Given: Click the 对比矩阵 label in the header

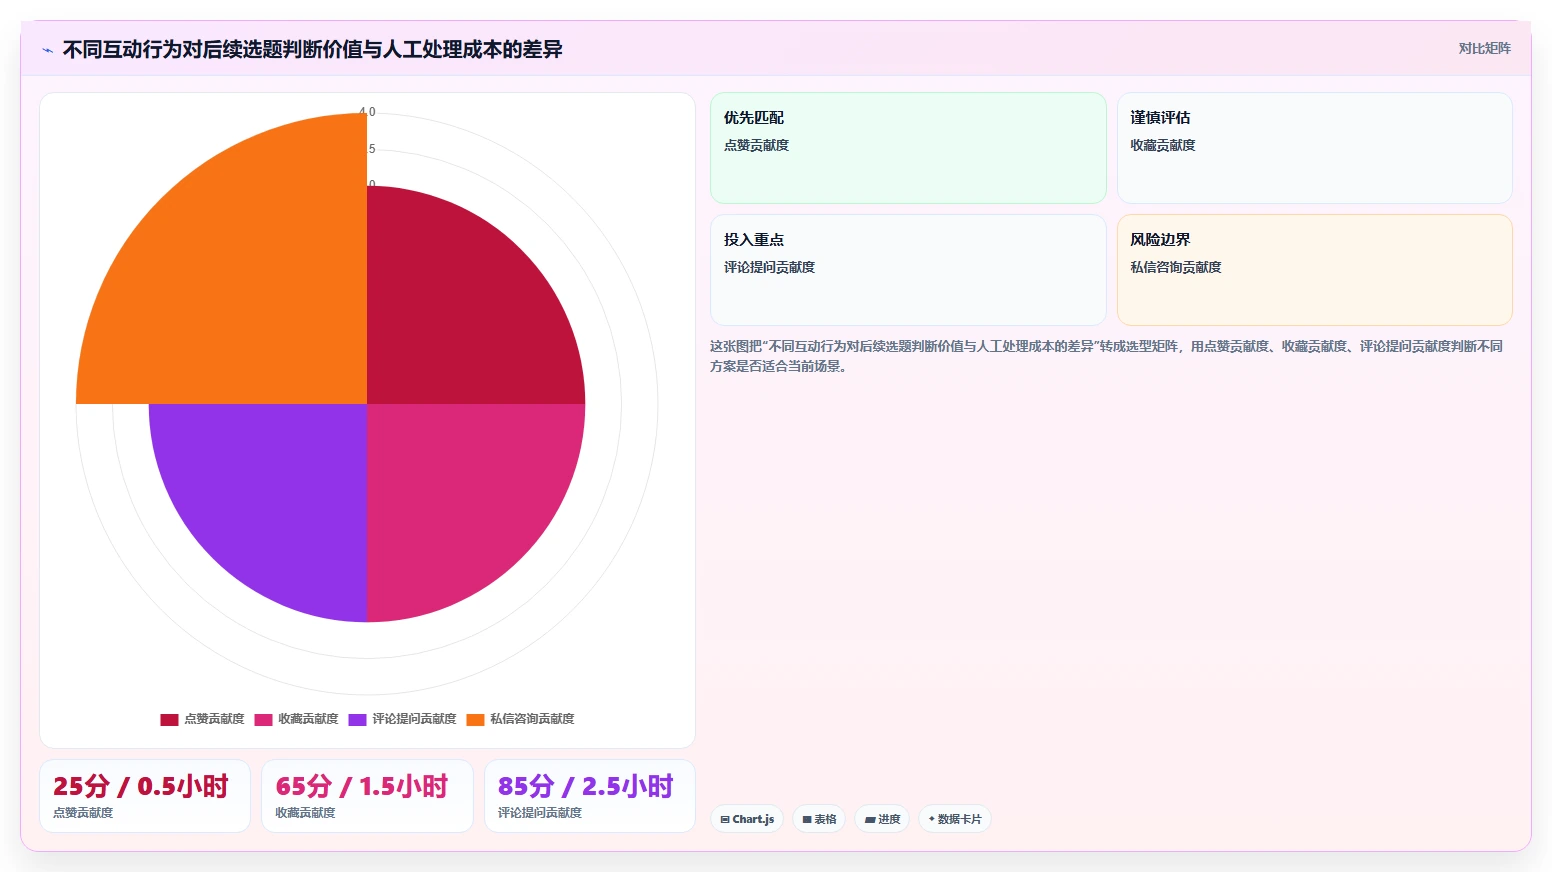Looking at the screenshot, I should pos(1484,48).
